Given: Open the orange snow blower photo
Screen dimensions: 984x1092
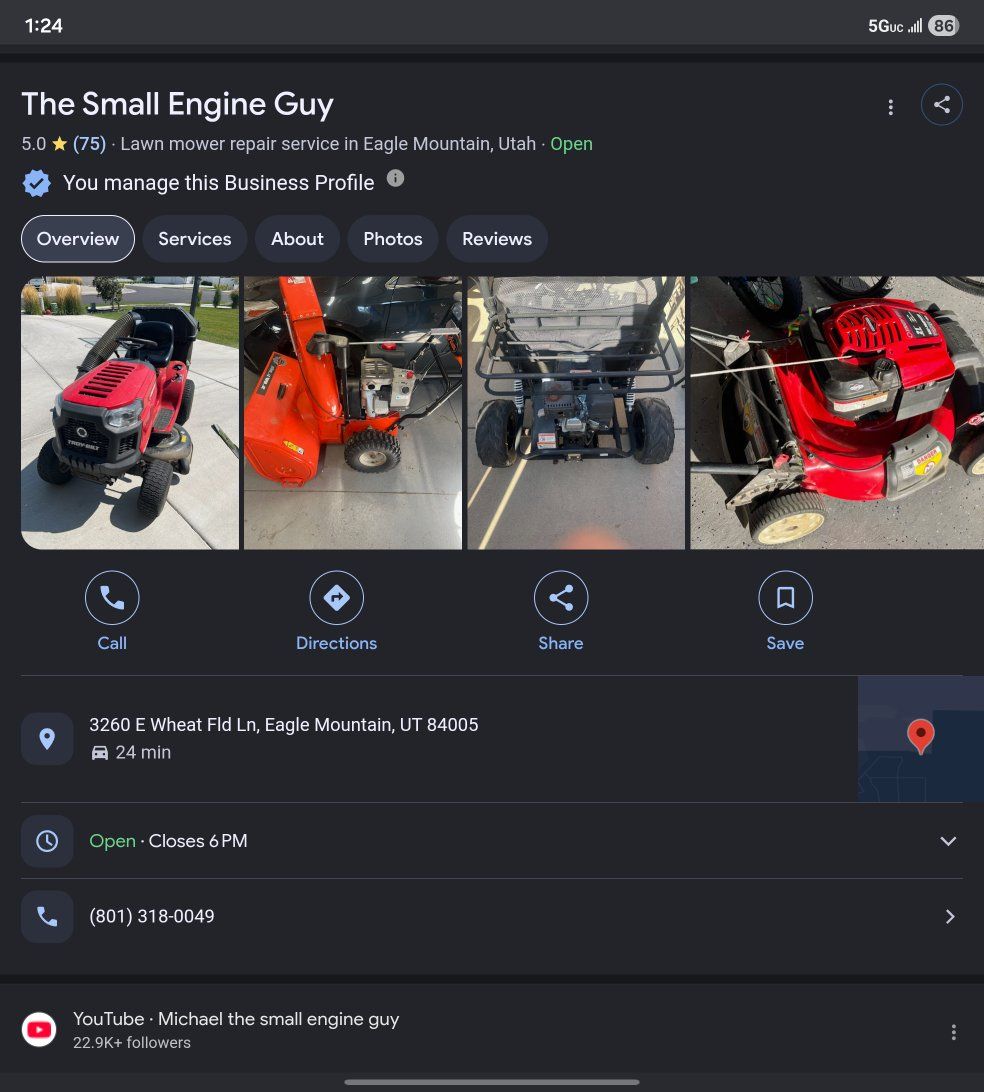Looking at the screenshot, I should click(x=352, y=413).
